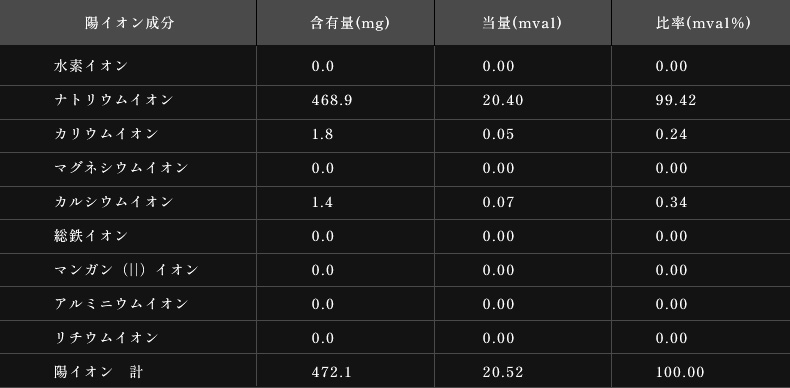Screen dimensions: 790x388
Task: Click the 468.9 sodium content value
Action: click(x=332, y=100)
